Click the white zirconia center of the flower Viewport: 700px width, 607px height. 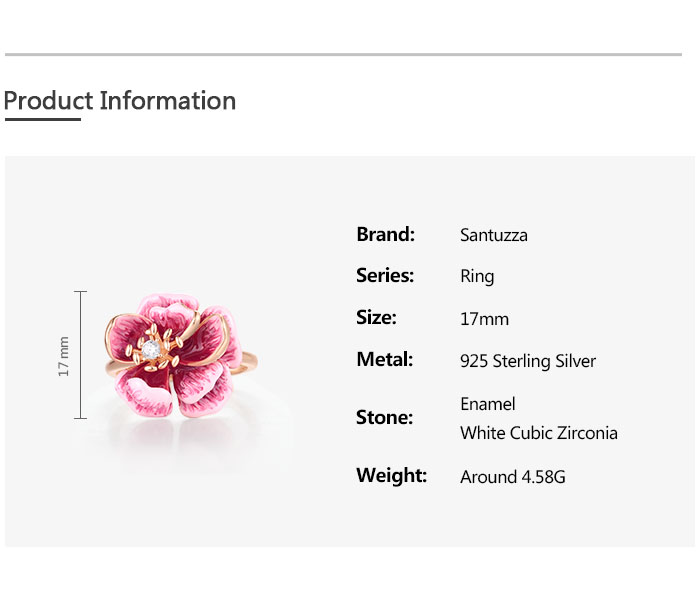pos(152,349)
